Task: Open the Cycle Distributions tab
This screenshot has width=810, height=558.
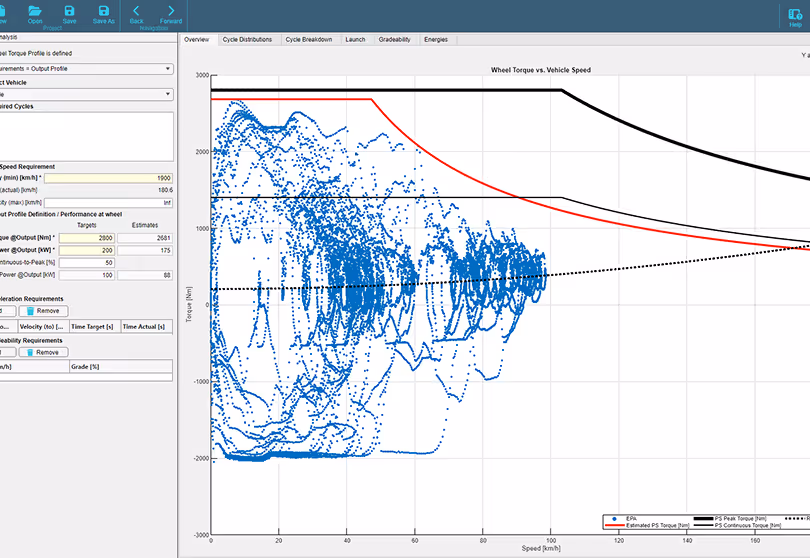Action: (x=247, y=40)
